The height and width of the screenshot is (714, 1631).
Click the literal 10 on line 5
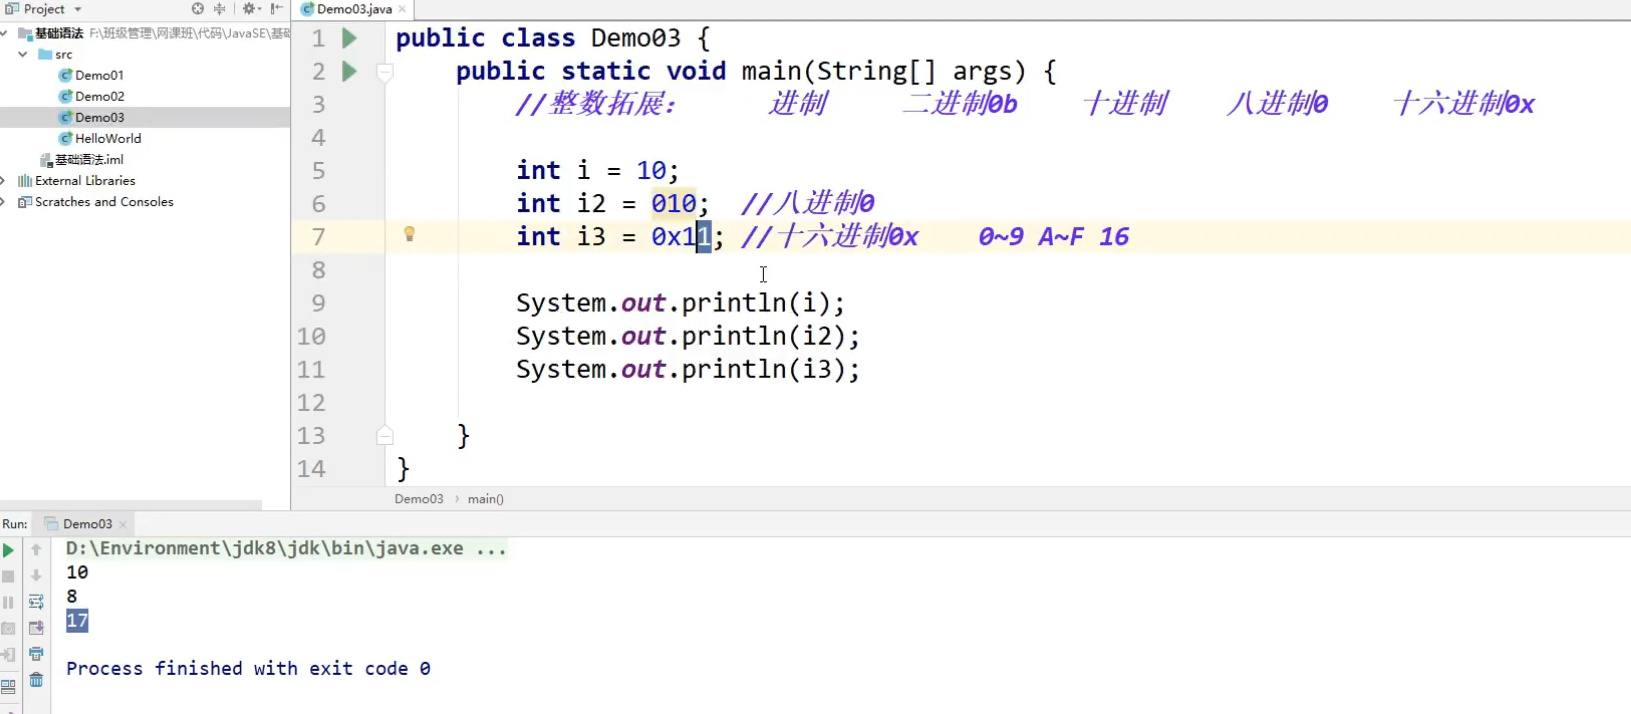coord(651,170)
